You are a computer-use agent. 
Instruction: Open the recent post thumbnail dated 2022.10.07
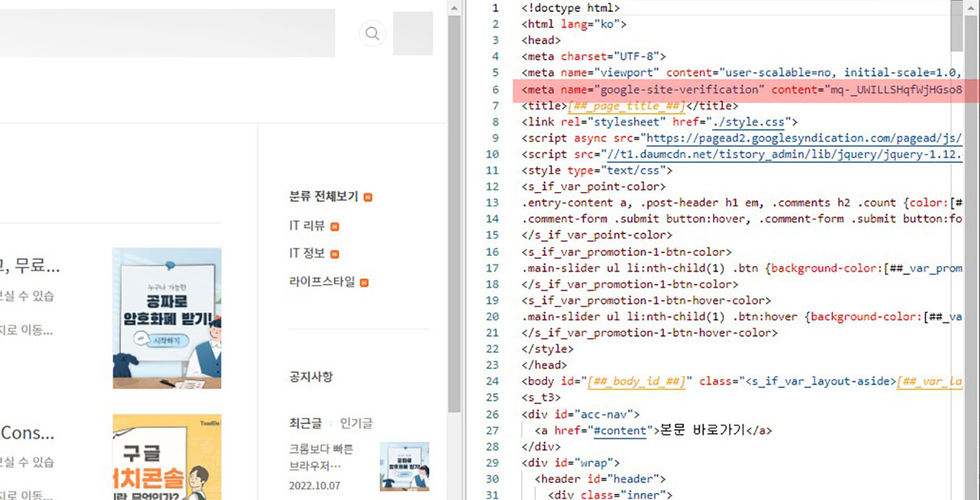(x=404, y=466)
